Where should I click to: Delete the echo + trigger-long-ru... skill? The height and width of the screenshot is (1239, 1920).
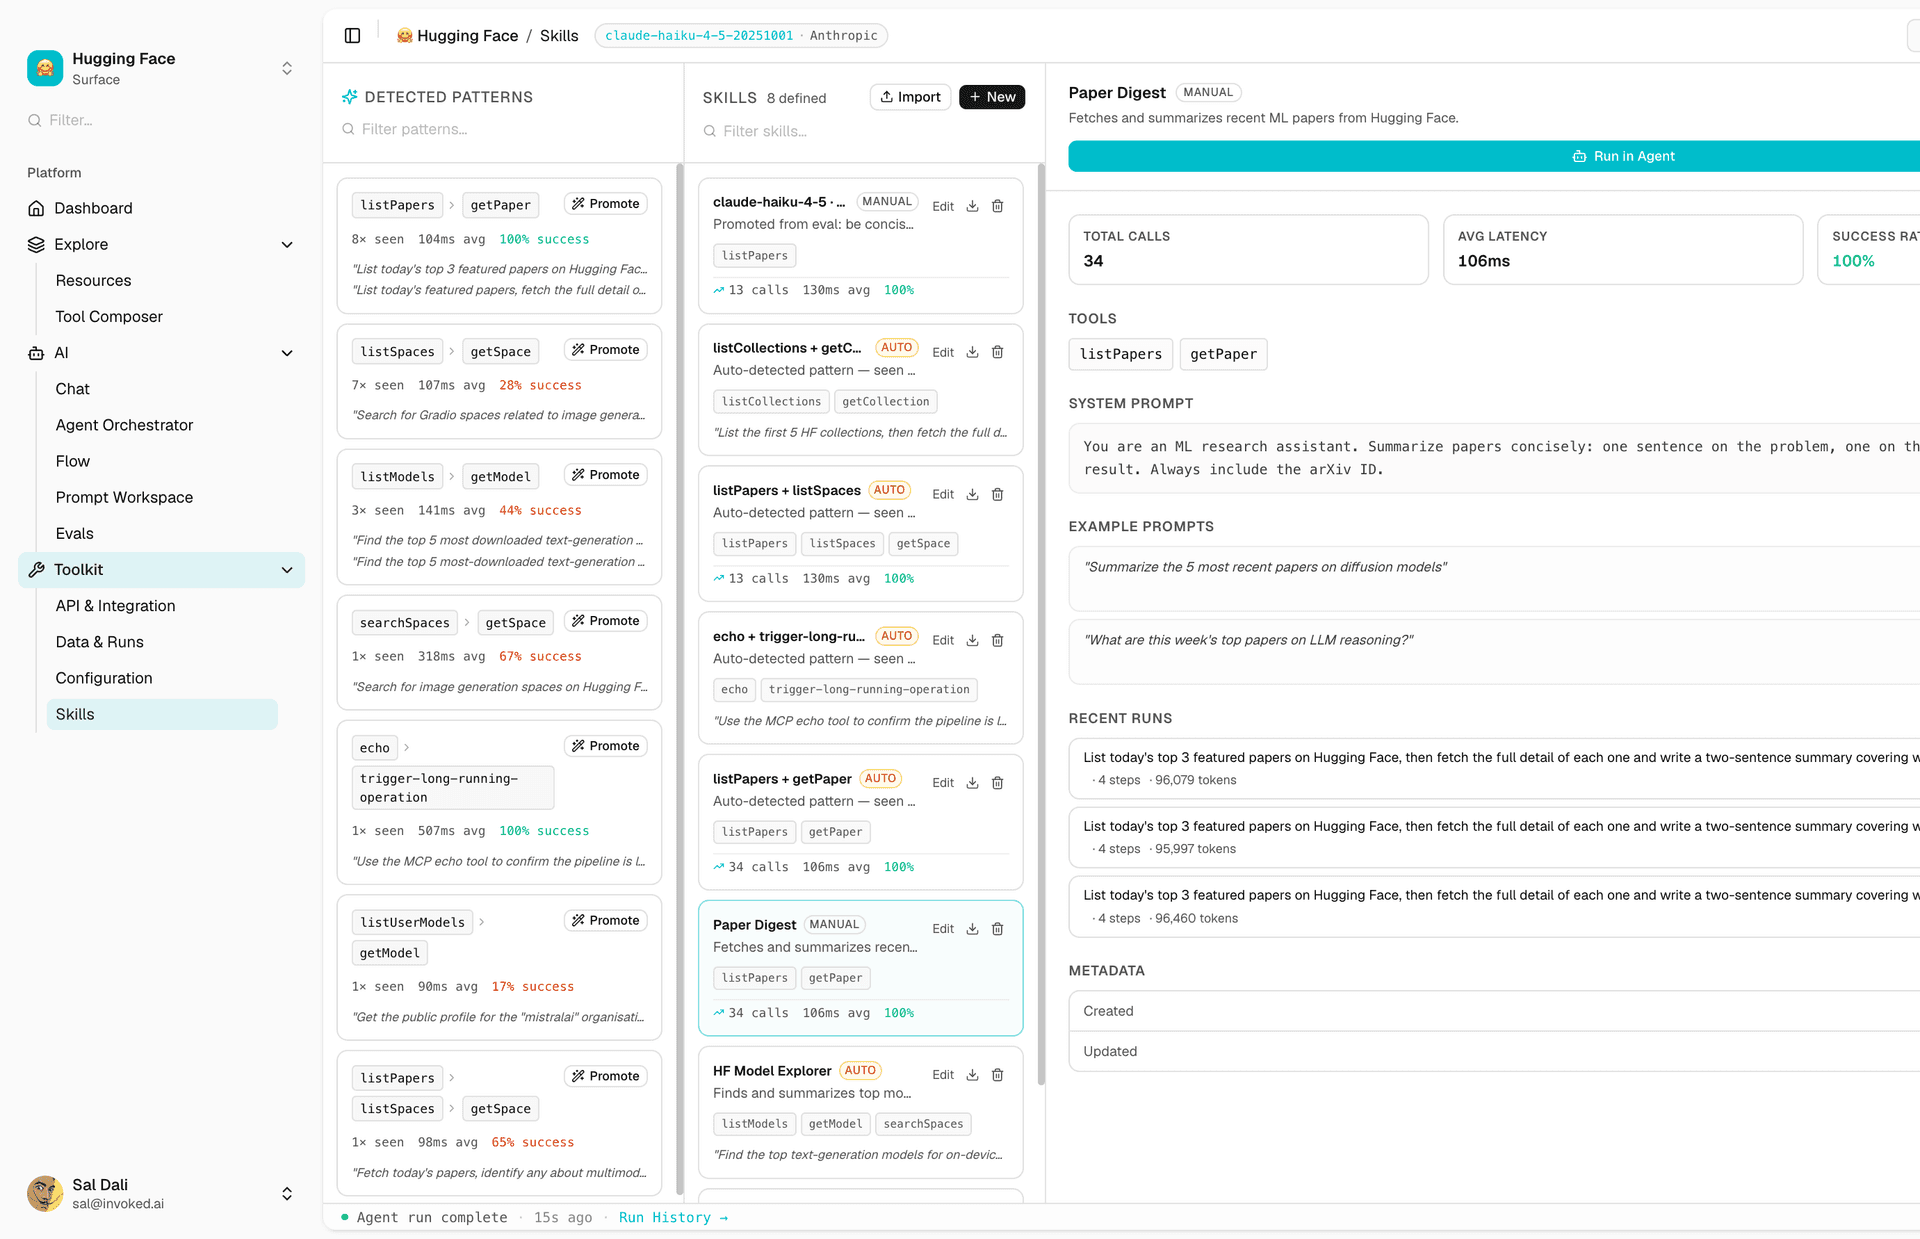[x=997, y=640]
